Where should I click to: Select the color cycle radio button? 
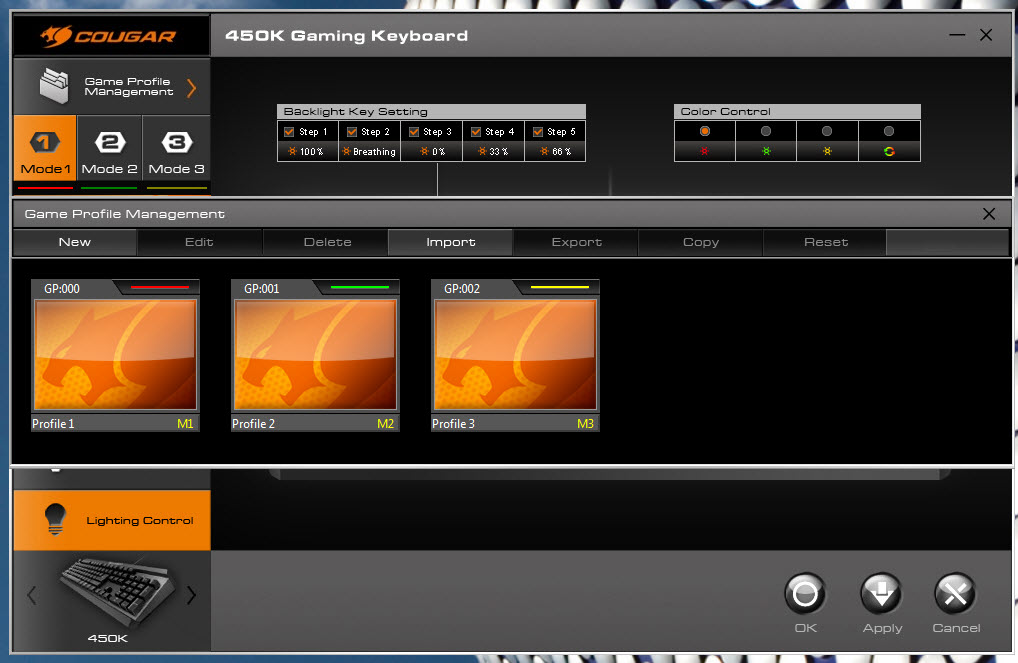889,131
